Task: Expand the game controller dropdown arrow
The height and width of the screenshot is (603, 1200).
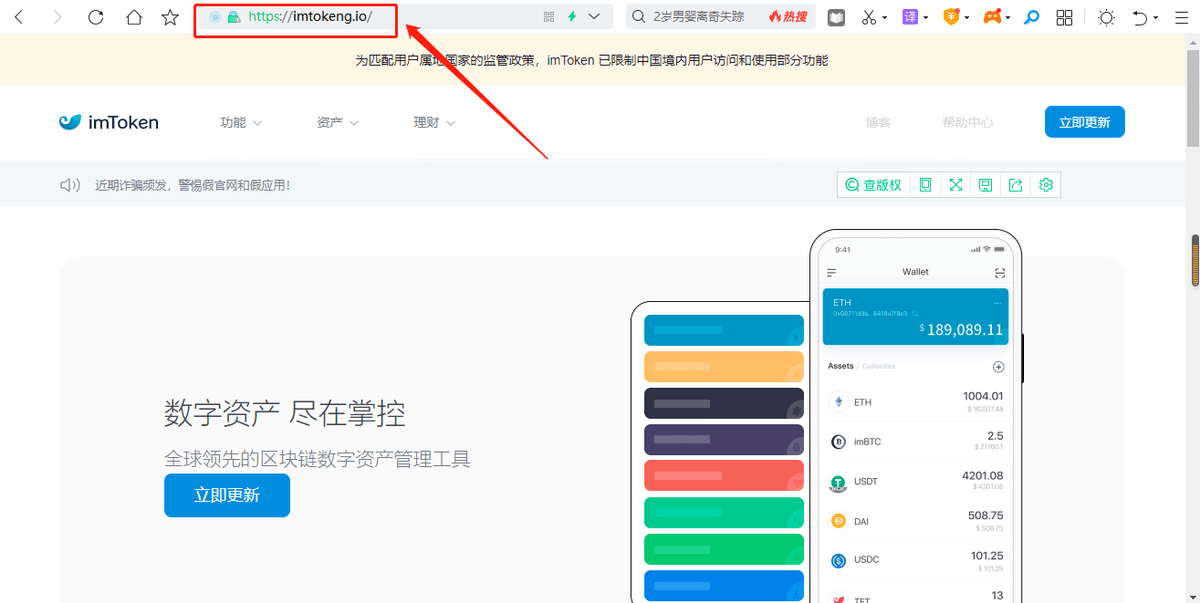Action: click(1009, 18)
